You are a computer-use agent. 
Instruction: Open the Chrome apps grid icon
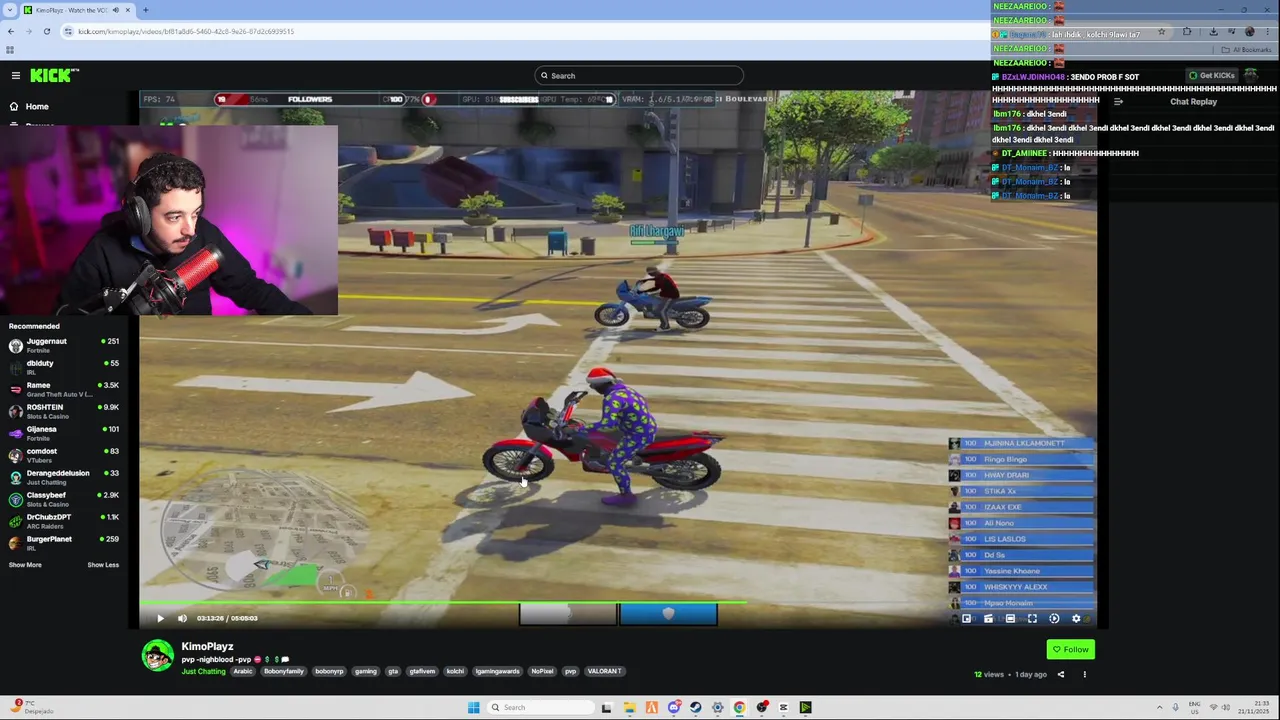[10, 50]
